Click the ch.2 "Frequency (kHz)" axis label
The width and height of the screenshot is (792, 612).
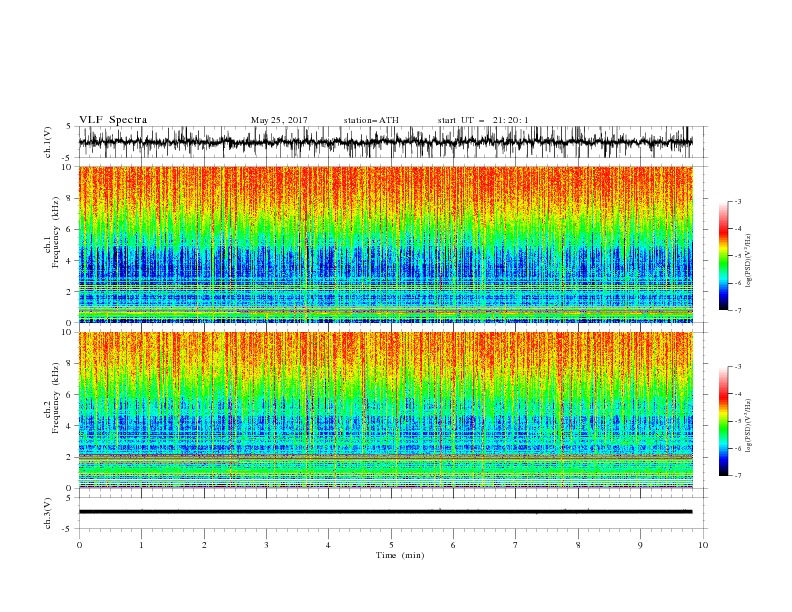click(x=55, y=398)
